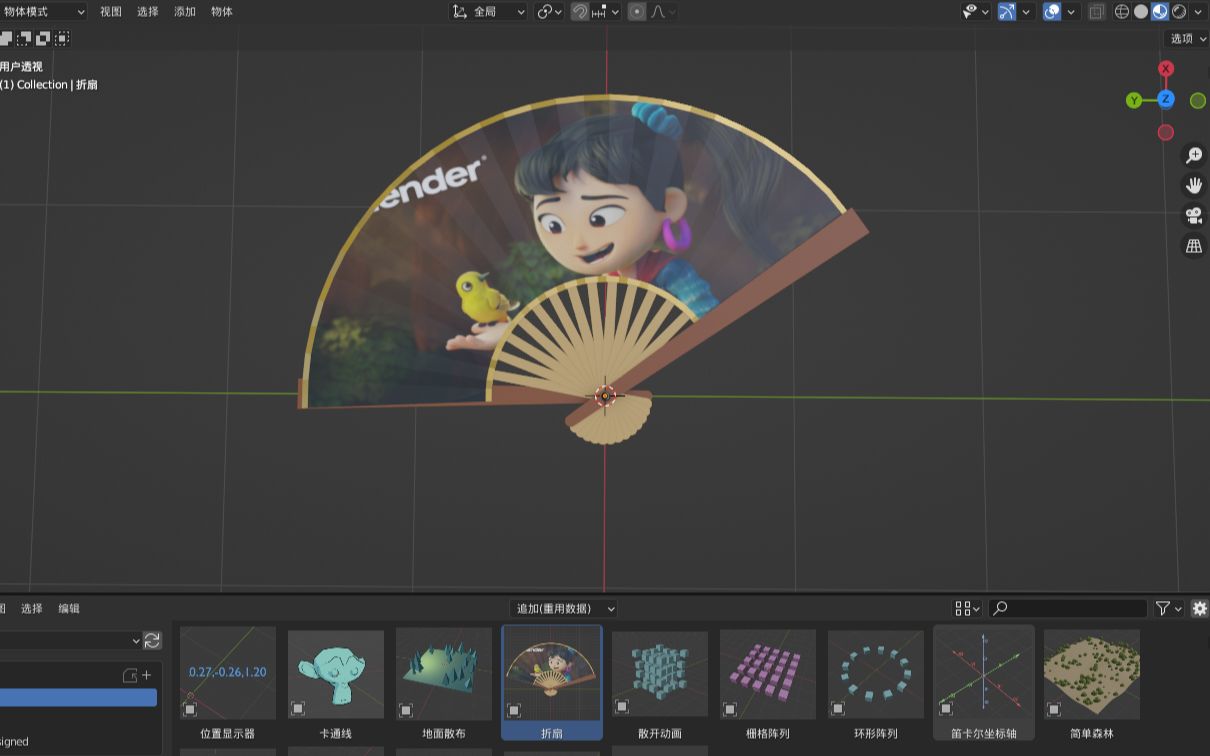Open the 添加 menu
The image size is (1210, 756).
[x=185, y=12]
